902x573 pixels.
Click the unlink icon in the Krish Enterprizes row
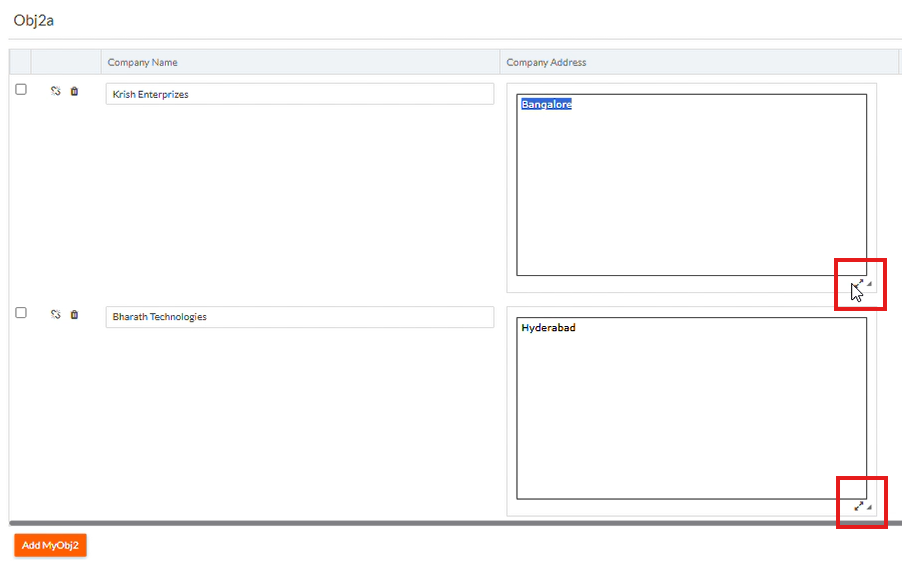[x=56, y=91]
